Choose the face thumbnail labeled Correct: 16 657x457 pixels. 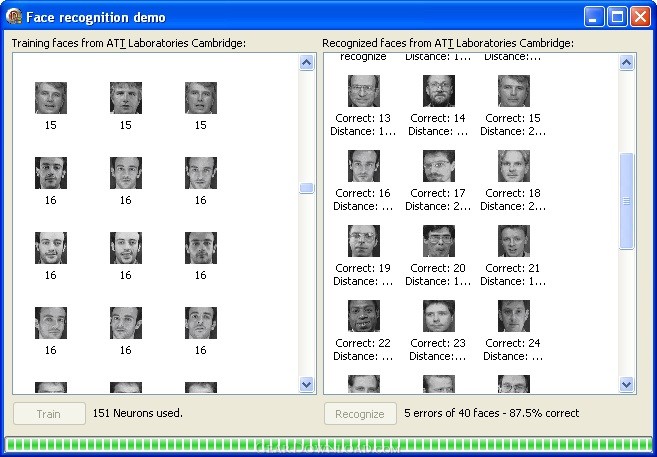pyautogui.click(x=364, y=166)
